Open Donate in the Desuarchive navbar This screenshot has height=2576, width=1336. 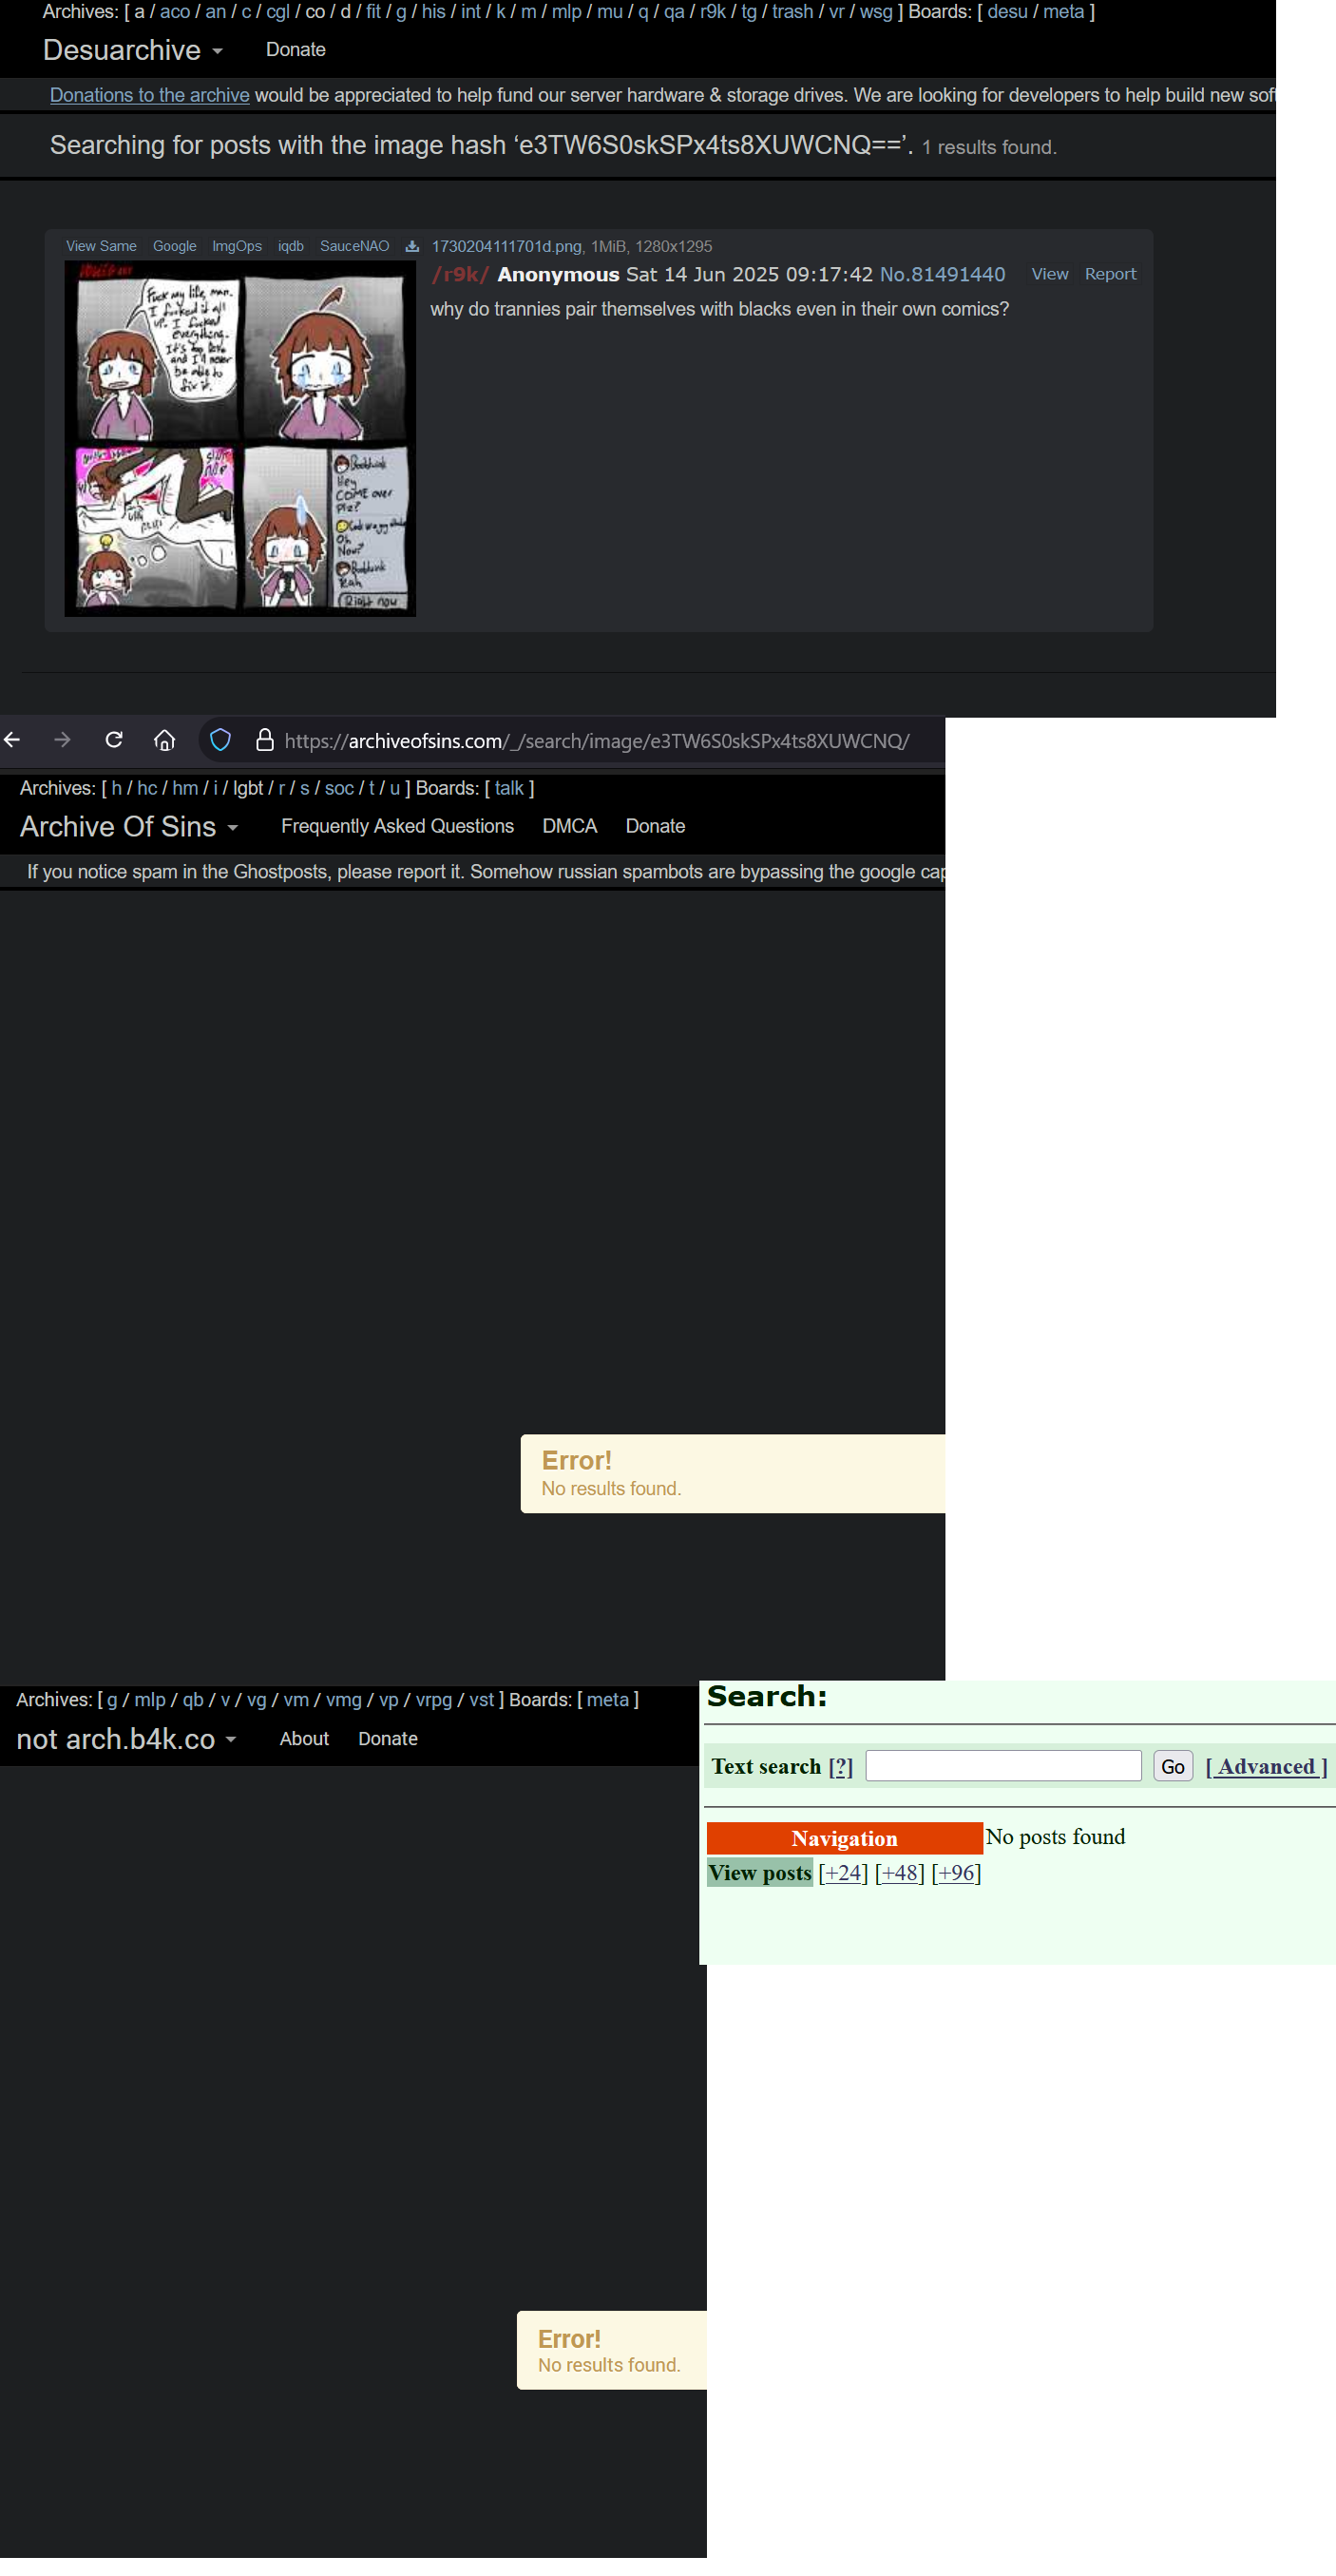(x=296, y=50)
